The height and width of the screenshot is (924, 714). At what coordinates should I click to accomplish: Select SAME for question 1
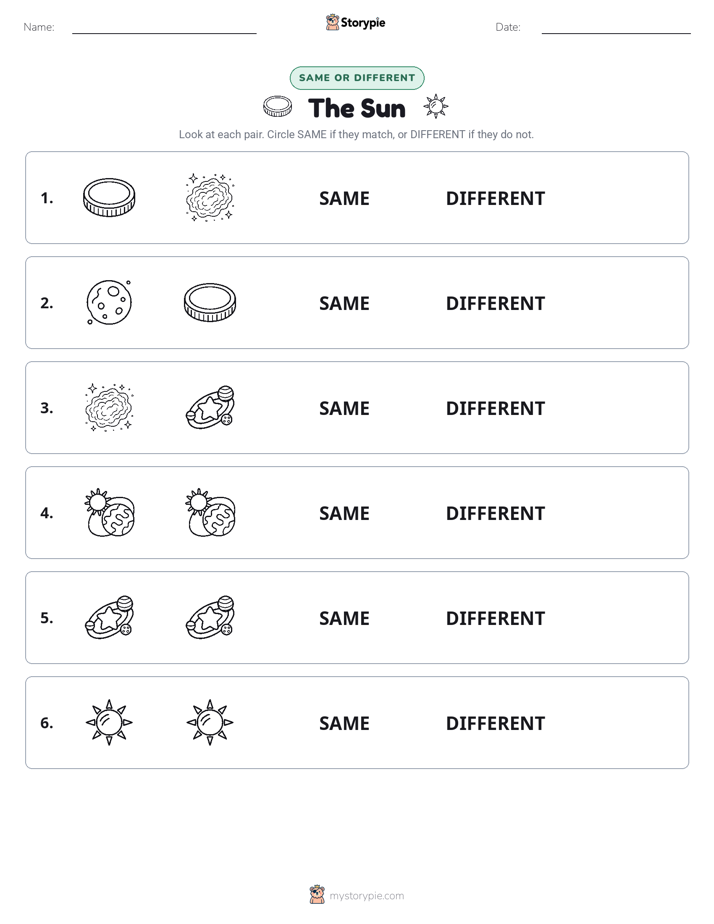click(x=344, y=199)
